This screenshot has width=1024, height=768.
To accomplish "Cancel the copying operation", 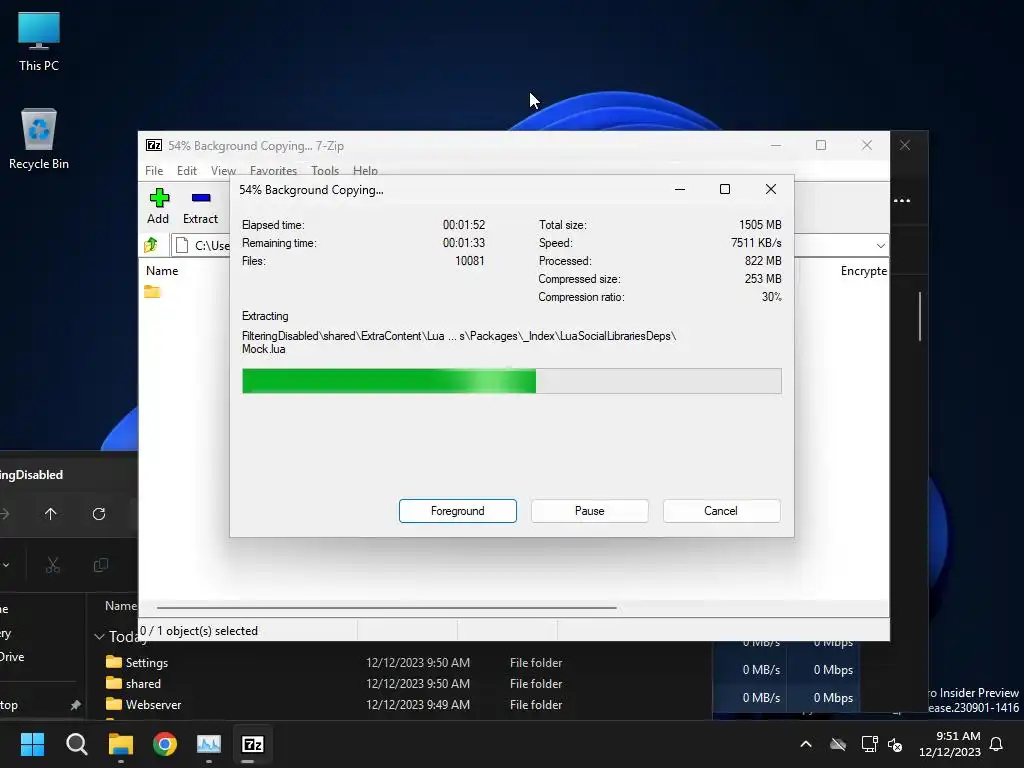I will [x=721, y=511].
